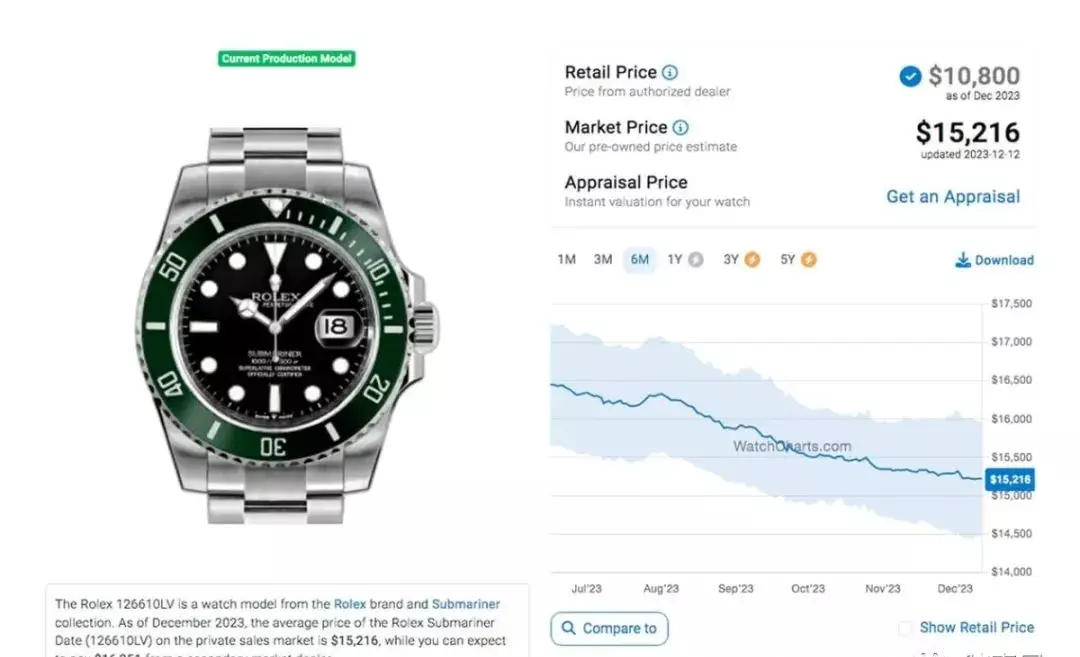Switch chart to 1Y range
The height and width of the screenshot is (657, 1080).
point(675,260)
